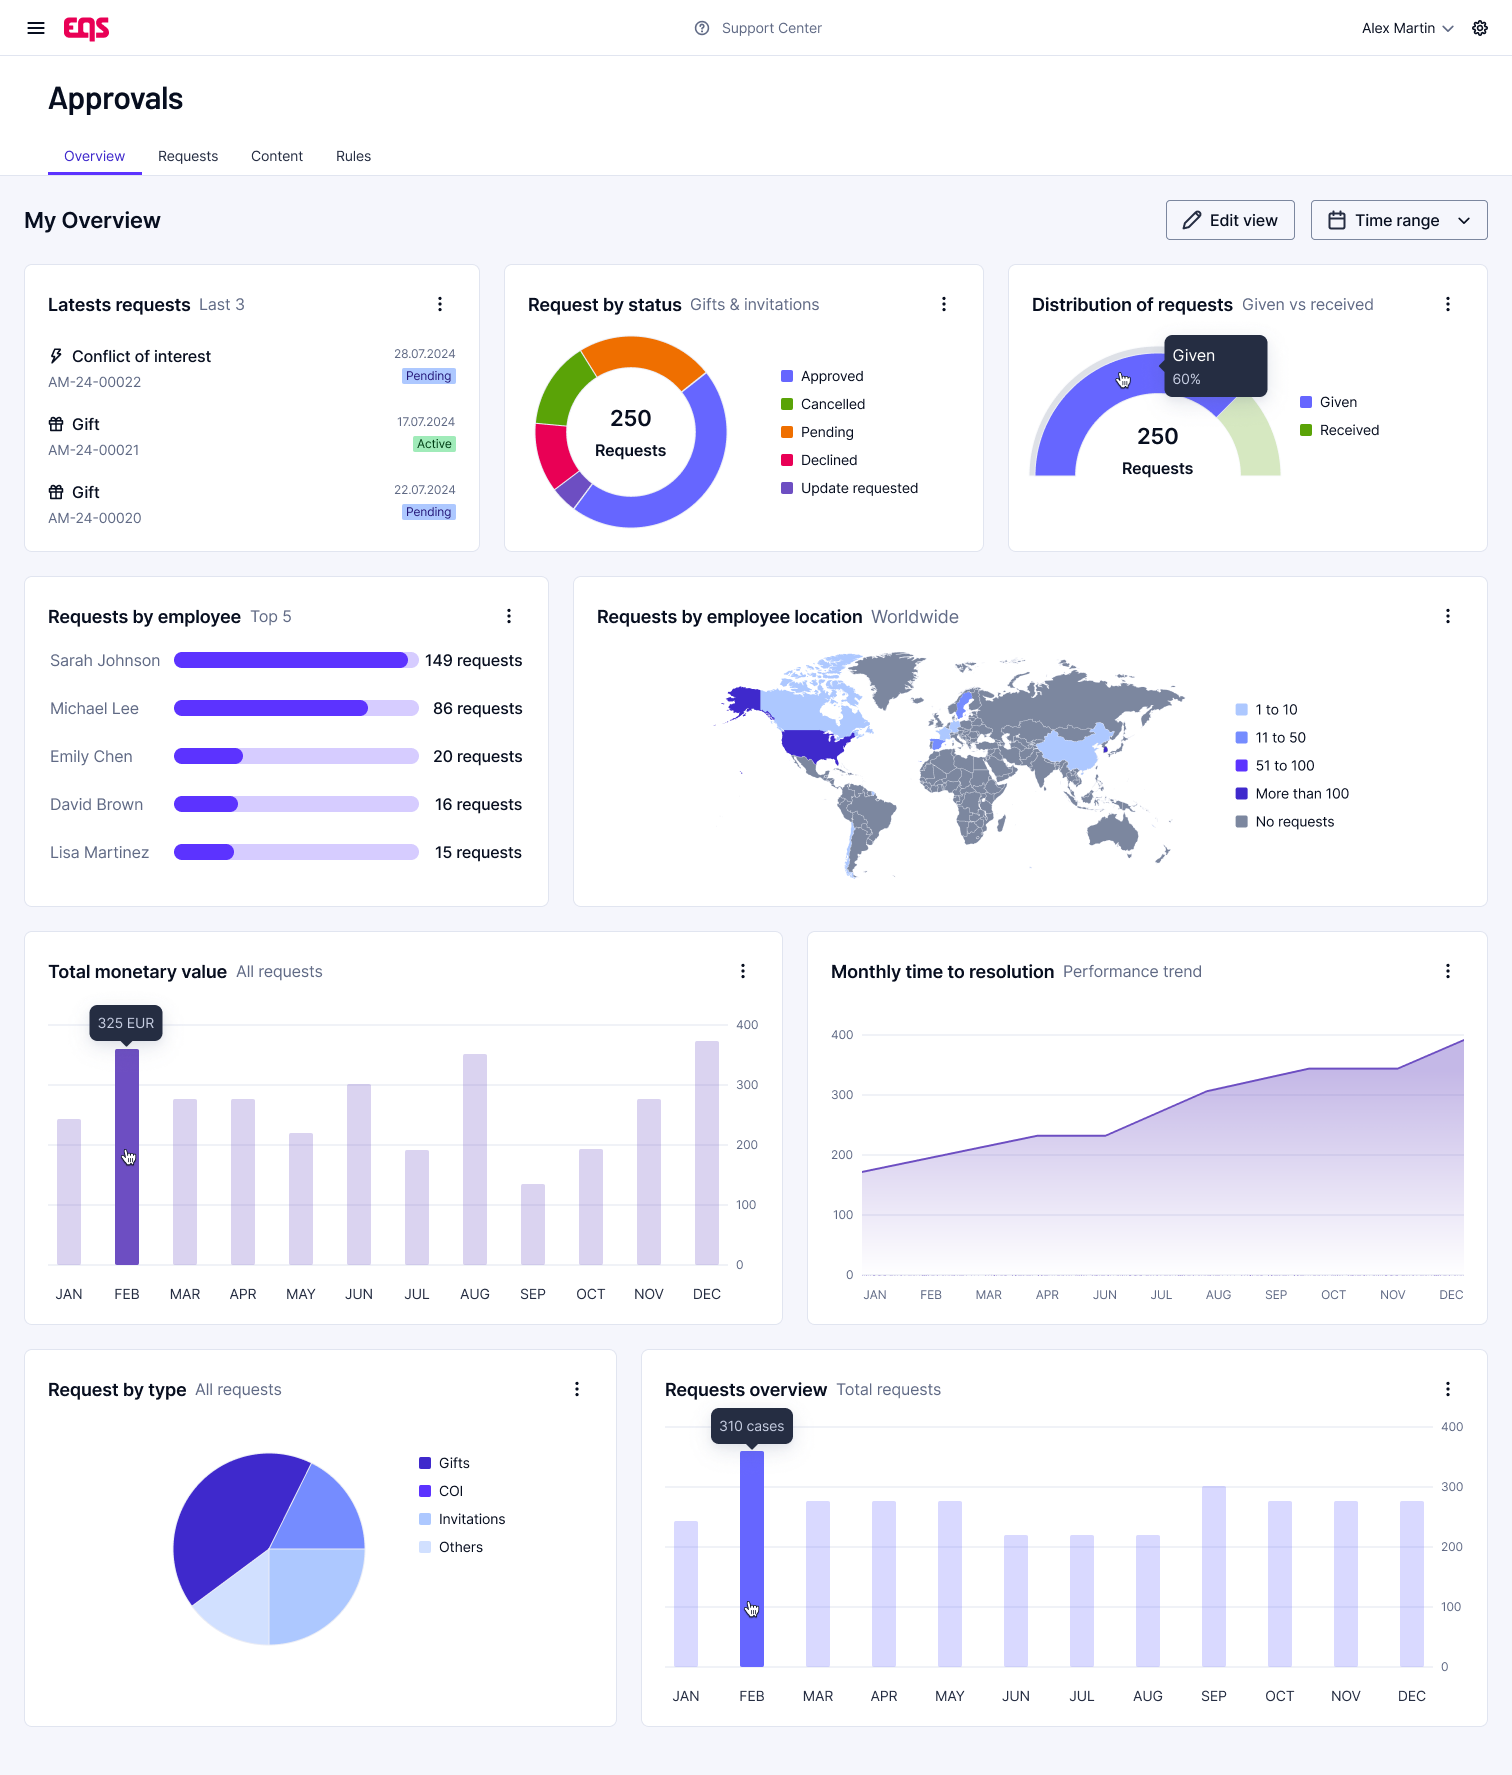Open Total monetary value card options
Viewport: 1512px width, 1775px height.
tap(743, 971)
